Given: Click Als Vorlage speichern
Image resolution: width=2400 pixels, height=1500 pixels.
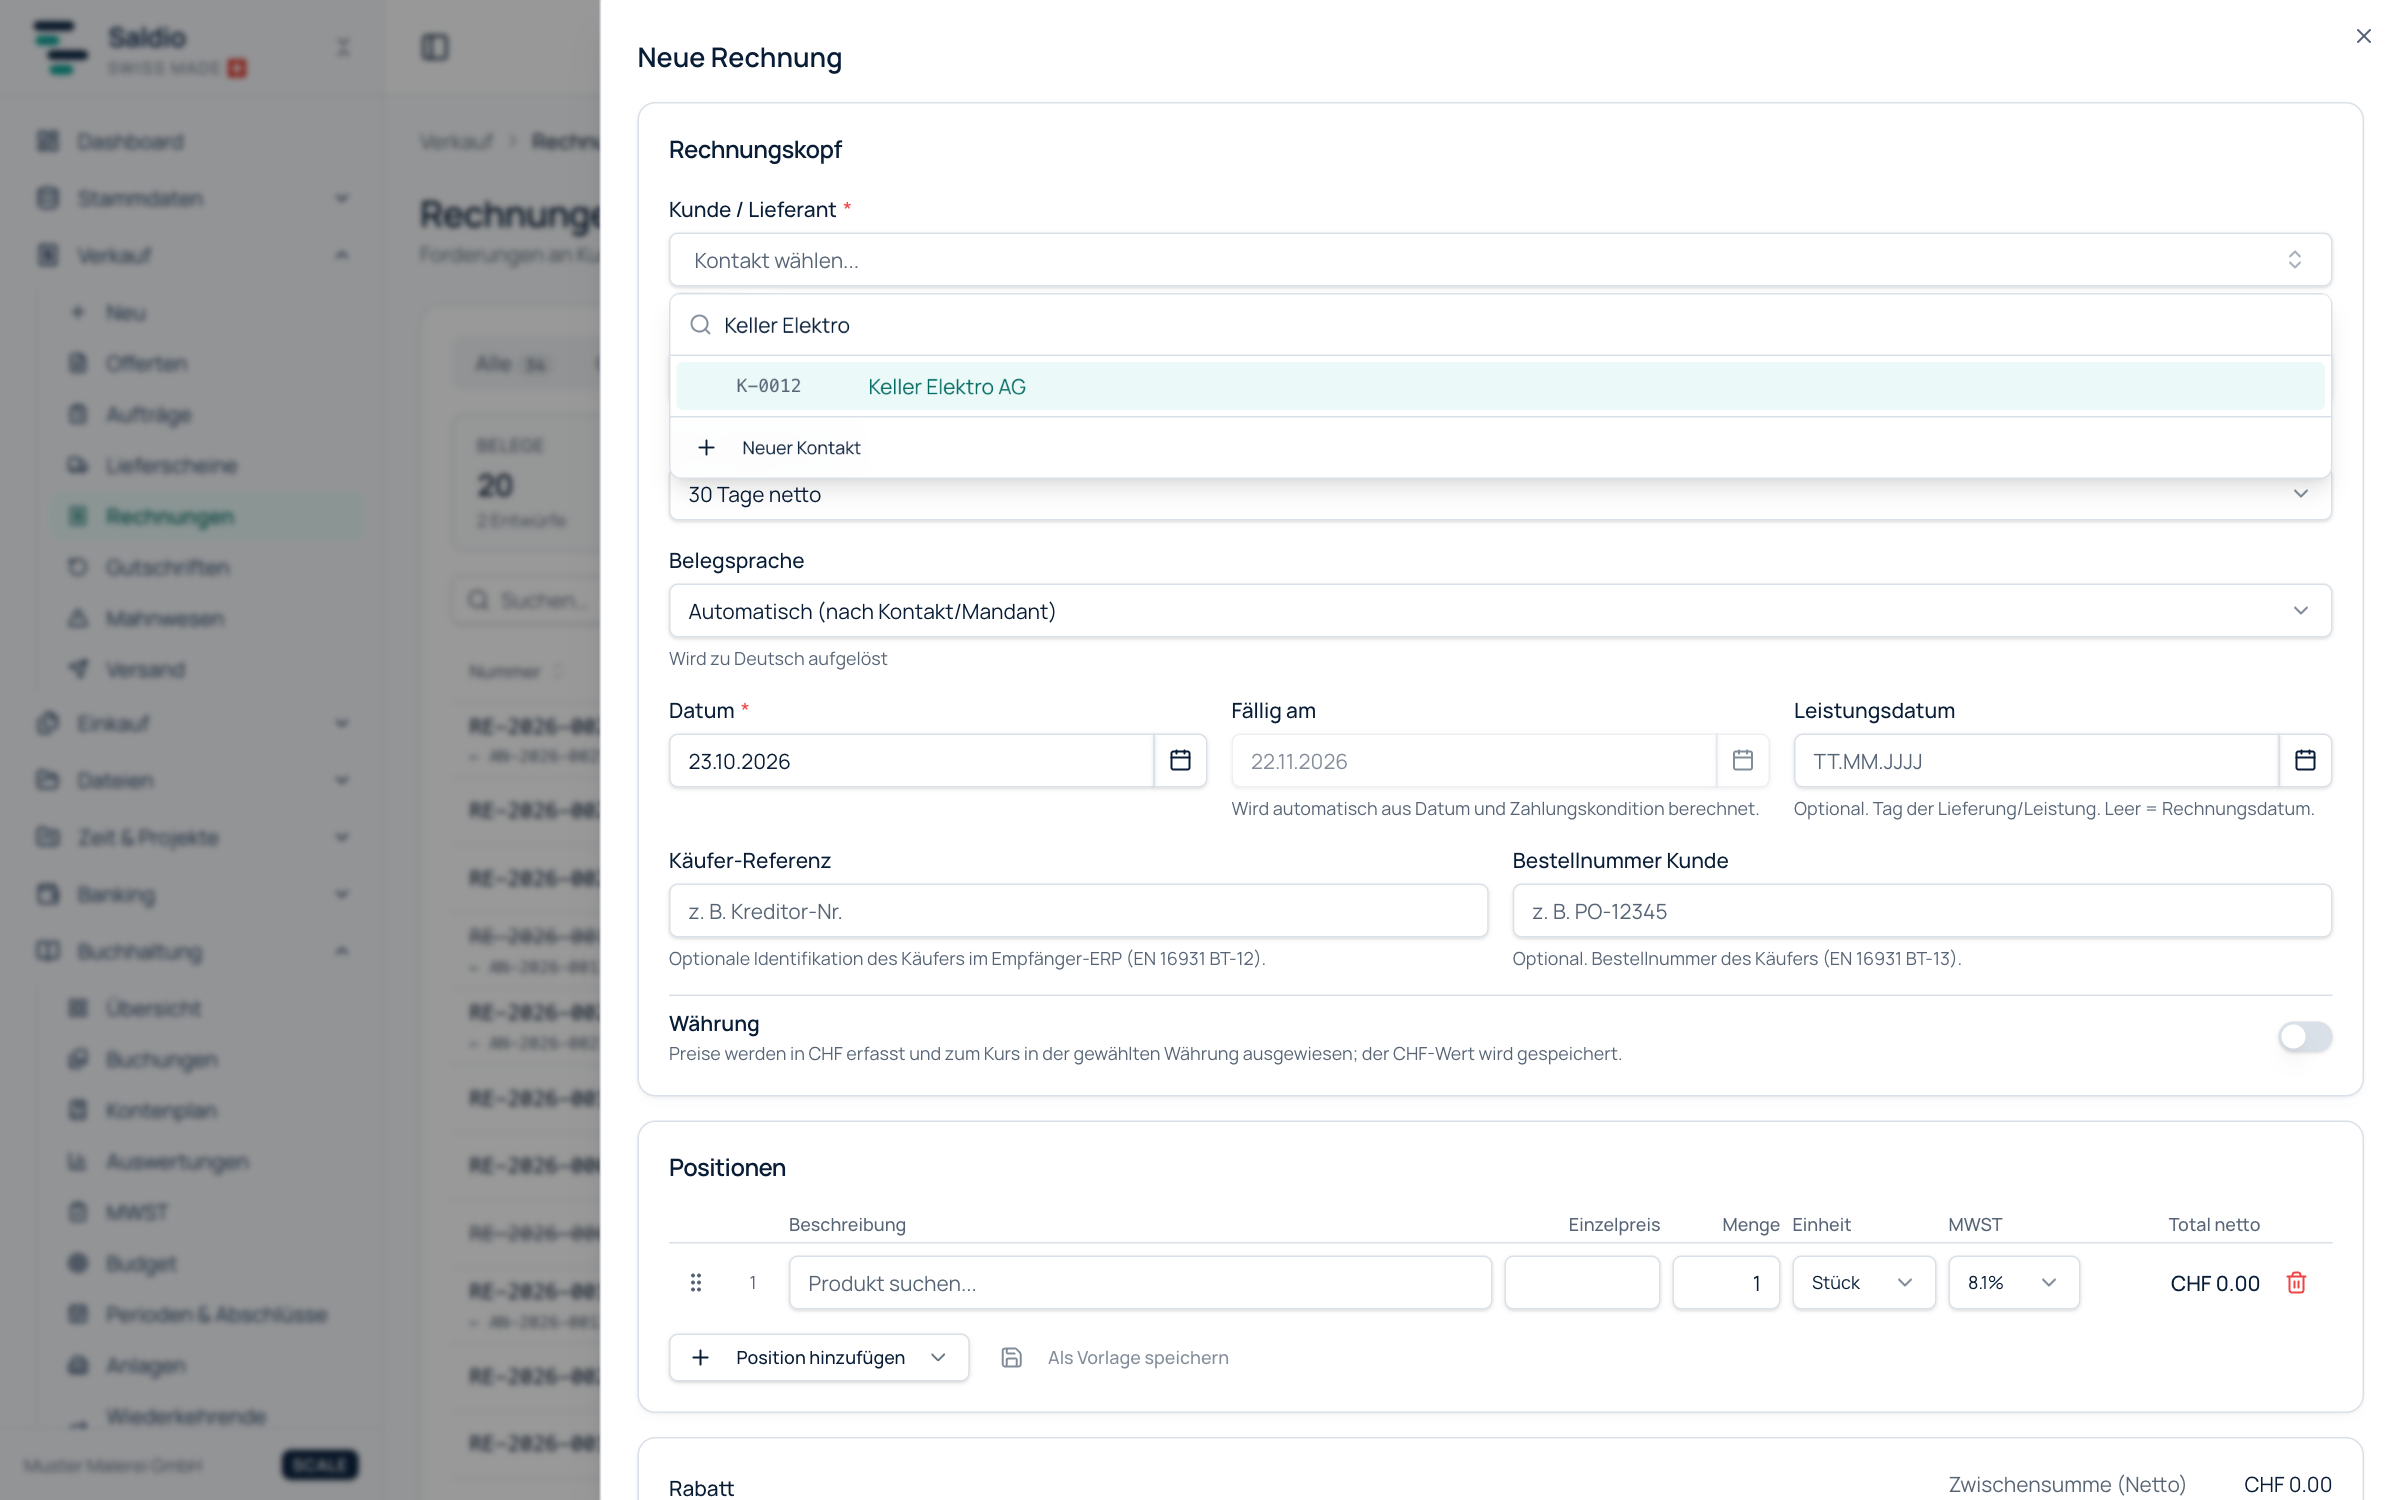Looking at the screenshot, I should click(1138, 1357).
